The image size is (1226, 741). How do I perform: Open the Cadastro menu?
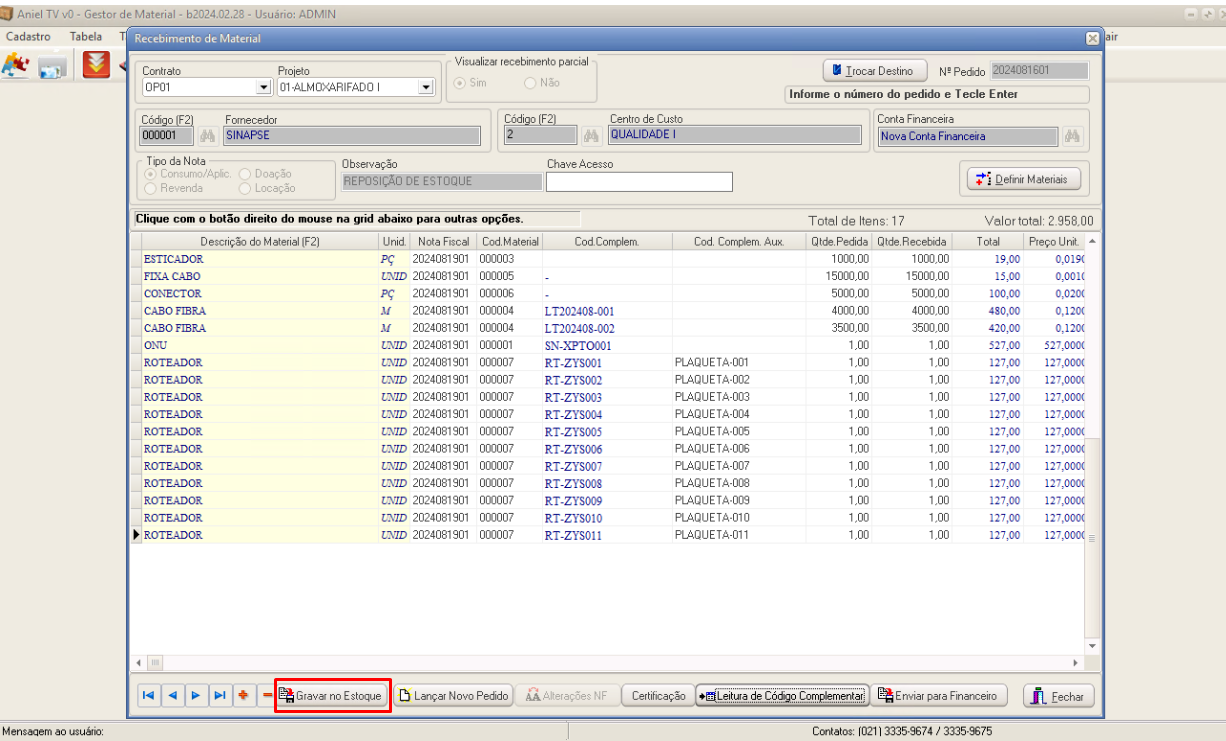(28, 37)
